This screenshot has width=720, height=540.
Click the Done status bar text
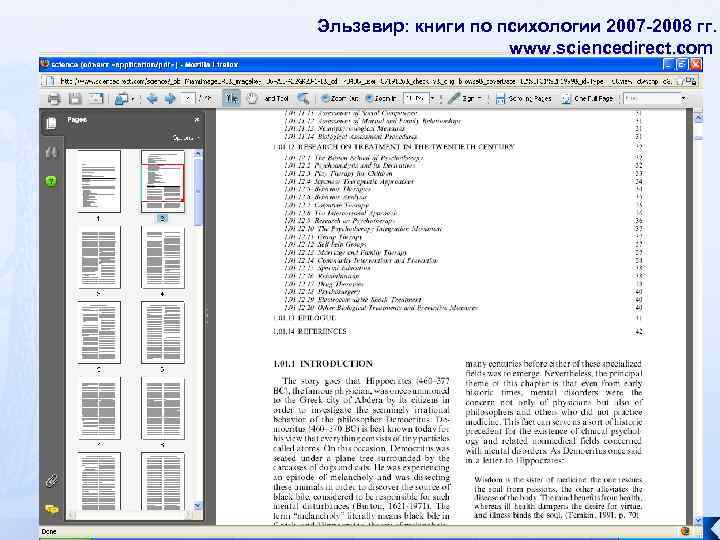49,531
